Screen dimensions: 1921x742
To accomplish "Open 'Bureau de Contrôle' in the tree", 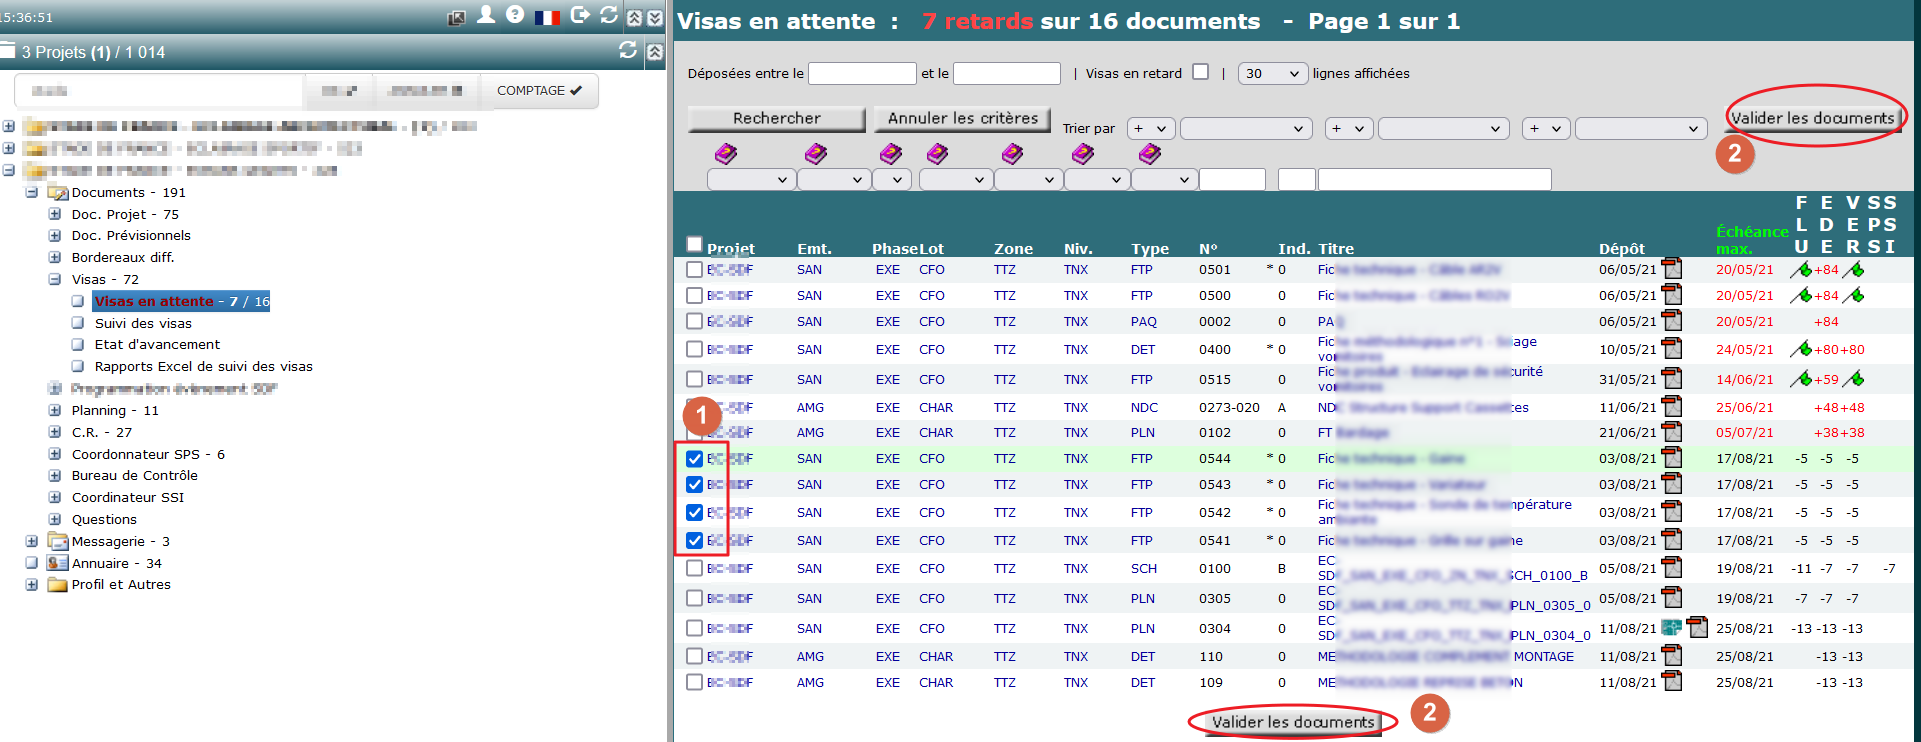I will click(134, 475).
